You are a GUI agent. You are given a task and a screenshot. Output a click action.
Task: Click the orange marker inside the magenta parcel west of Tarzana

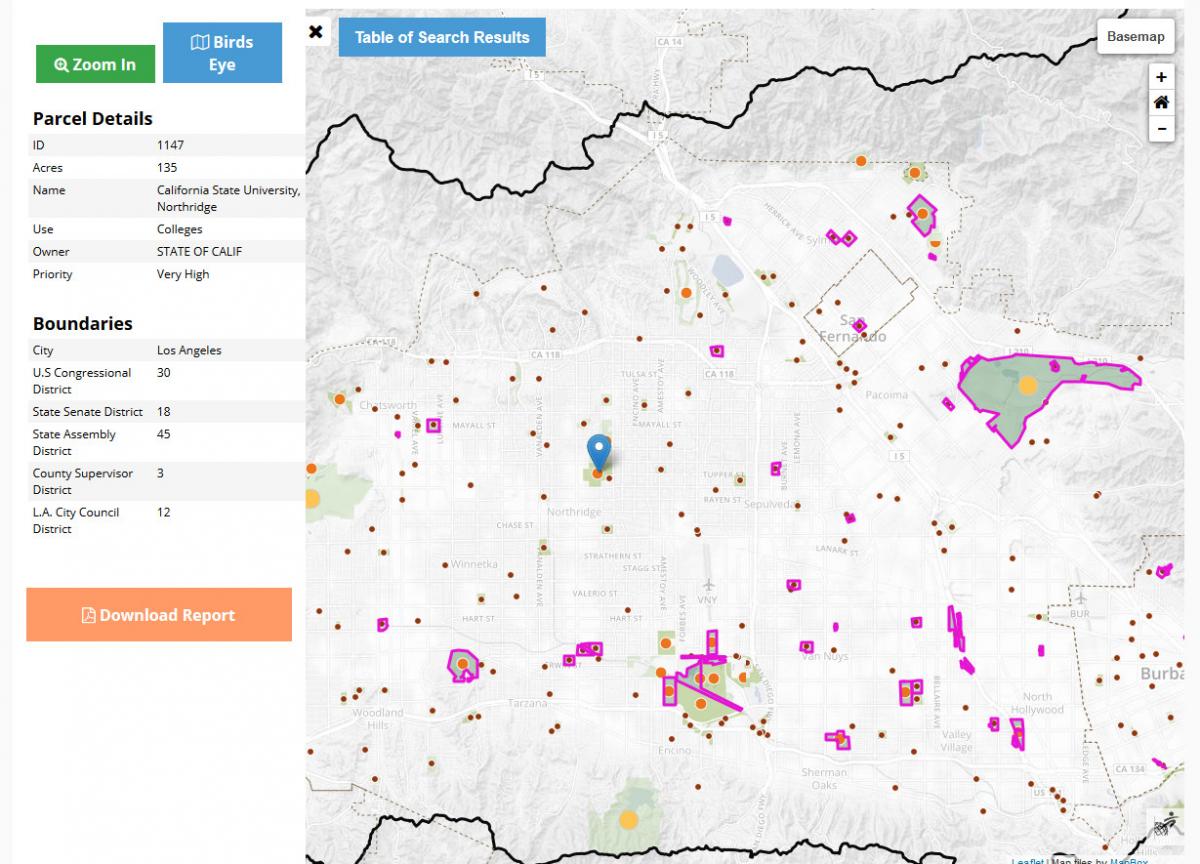(x=462, y=663)
